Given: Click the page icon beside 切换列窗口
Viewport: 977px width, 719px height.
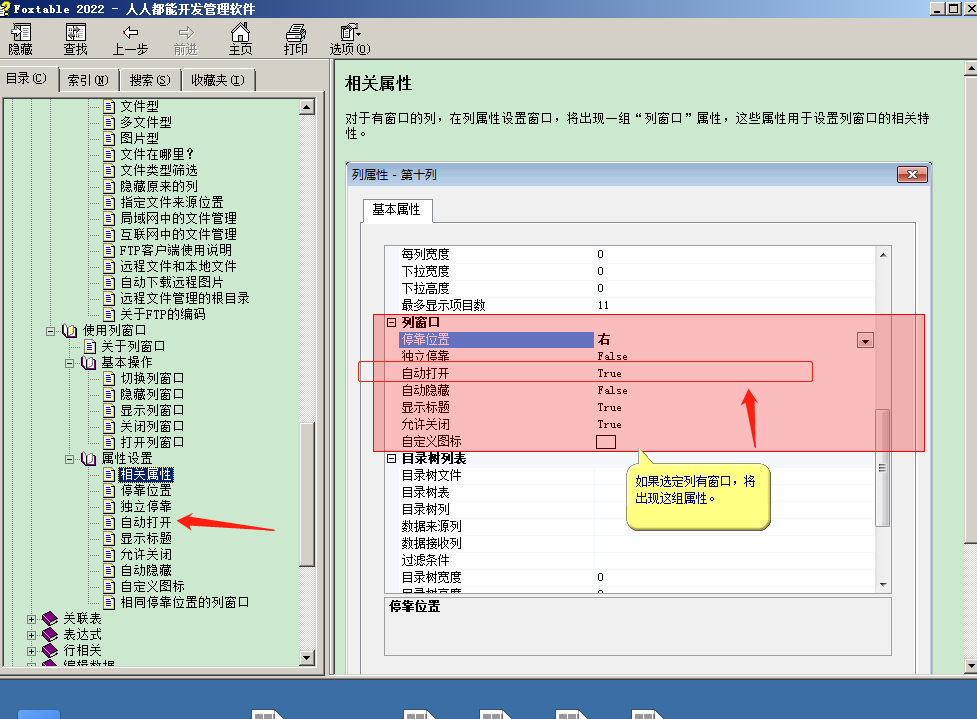Looking at the screenshot, I should pyautogui.click(x=110, y=379).
